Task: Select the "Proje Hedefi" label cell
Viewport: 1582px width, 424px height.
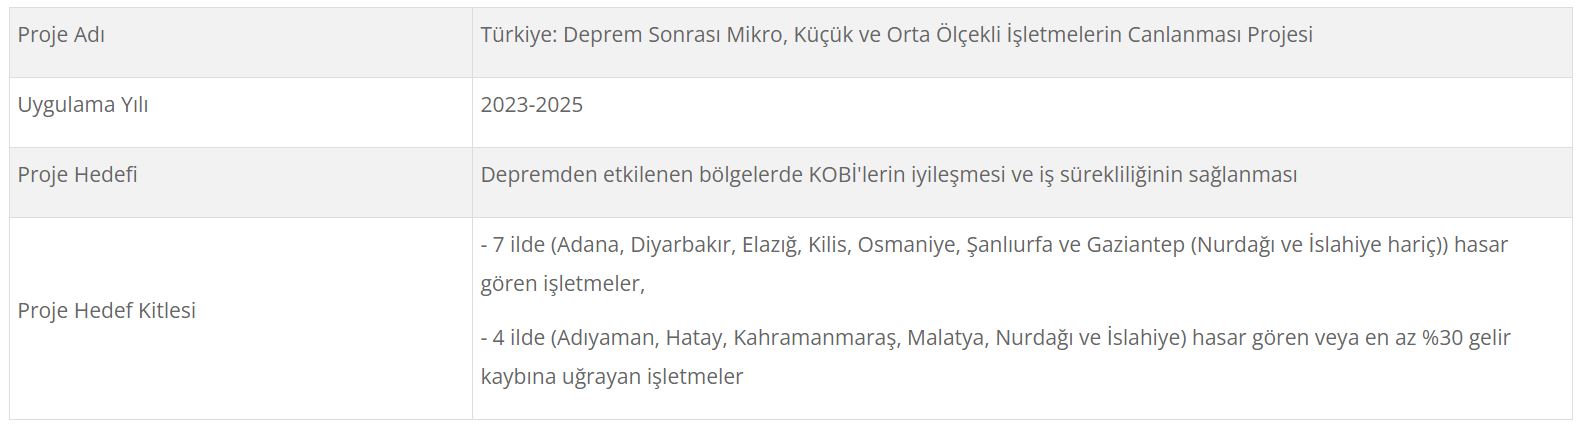Action: pyautogui.click(x=78, y=175)
